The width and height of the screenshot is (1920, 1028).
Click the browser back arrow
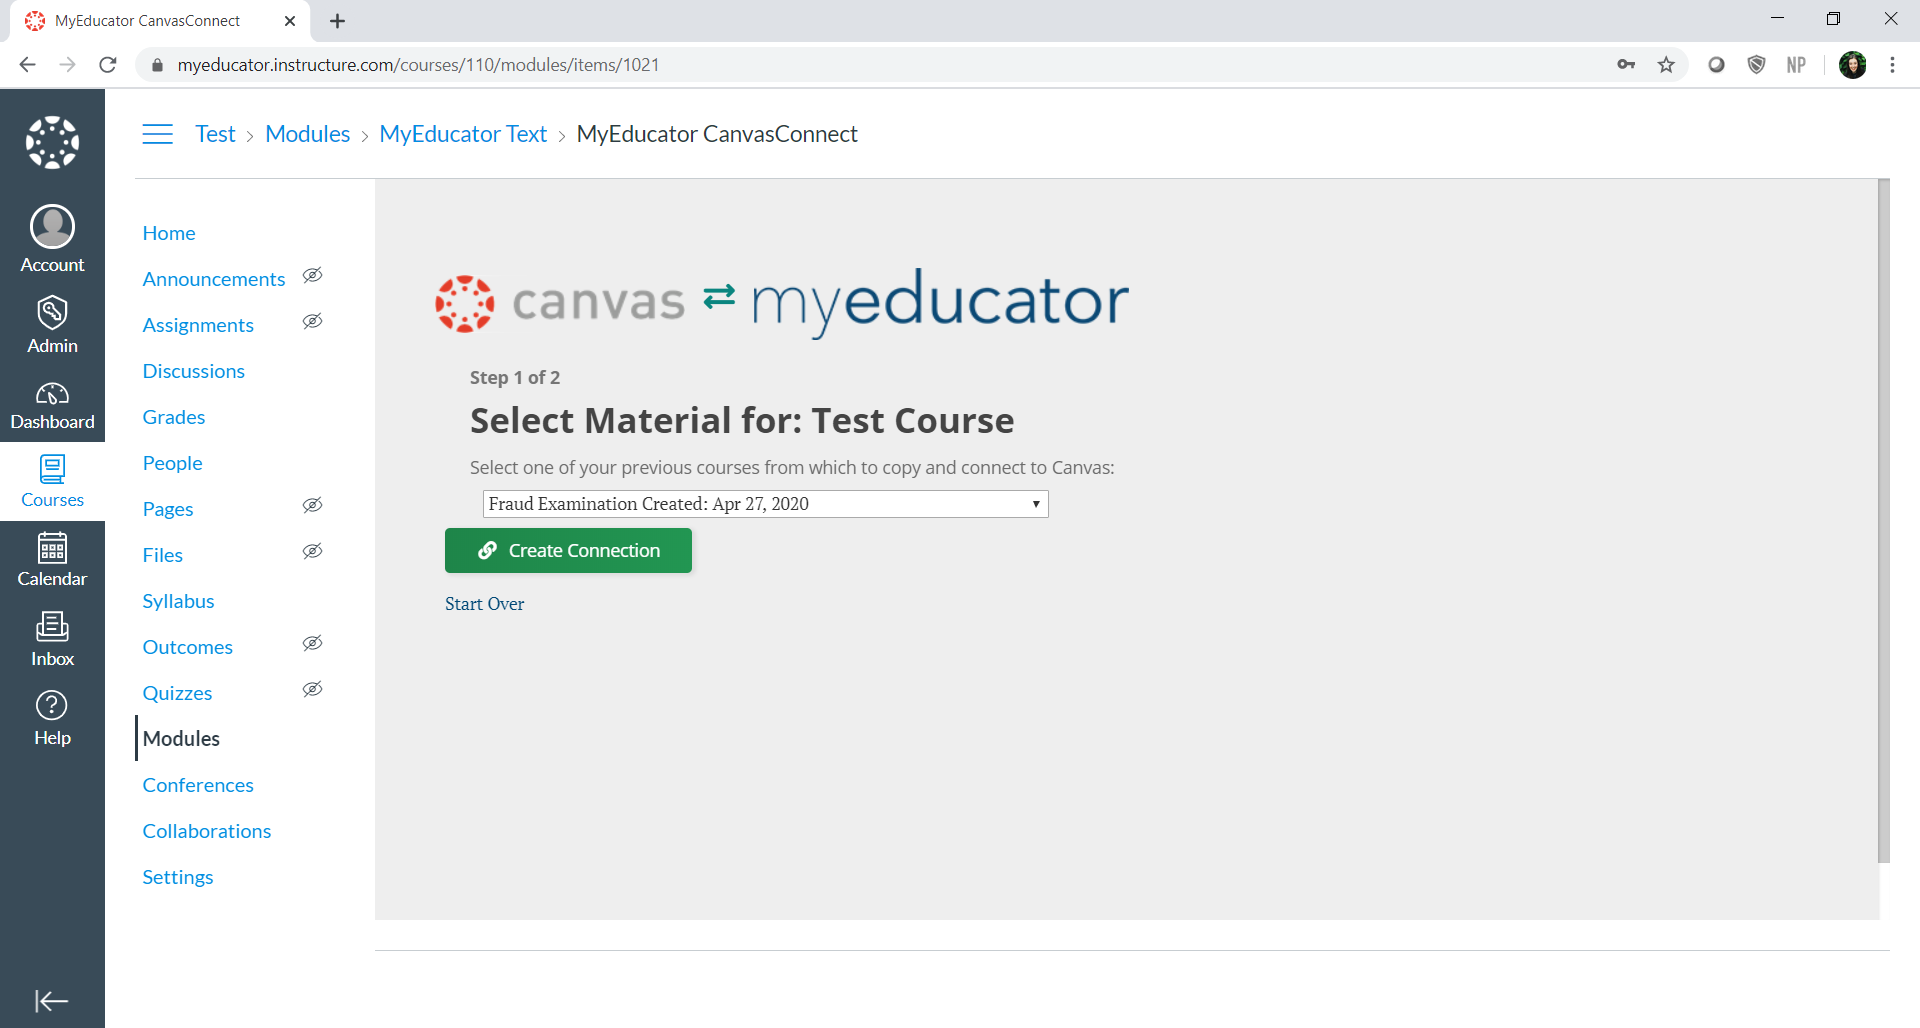pos(27,65)
